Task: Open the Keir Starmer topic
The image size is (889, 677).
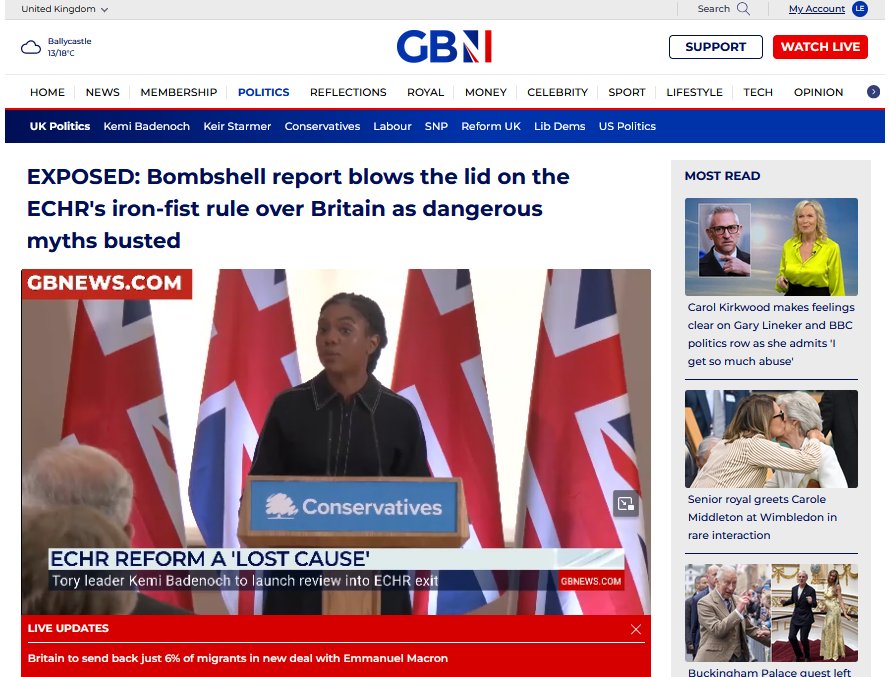Action: tap(237, 126)
